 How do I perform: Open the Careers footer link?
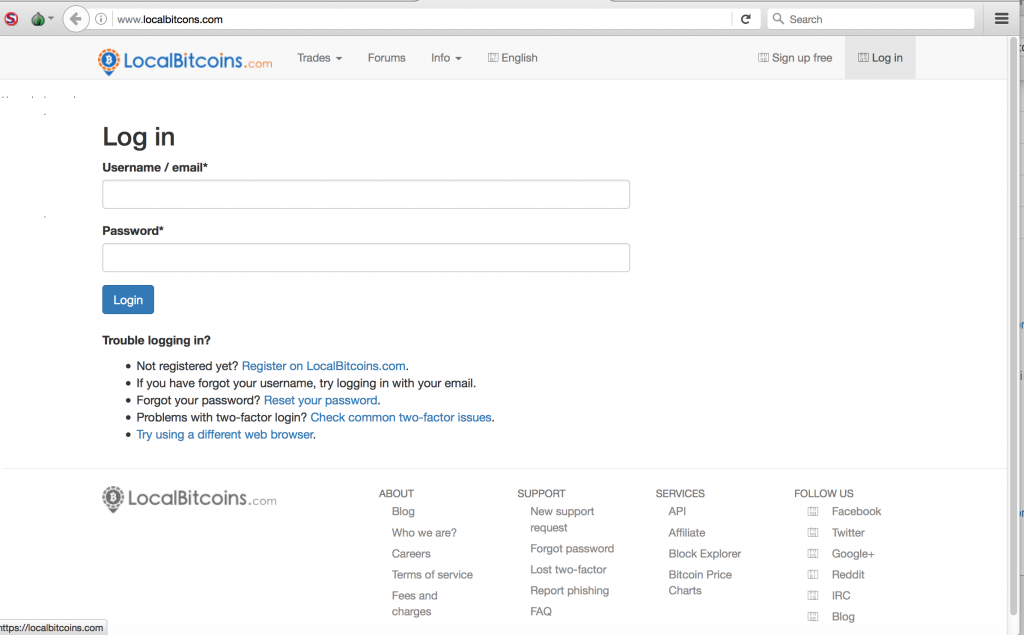tap(411, 553)
